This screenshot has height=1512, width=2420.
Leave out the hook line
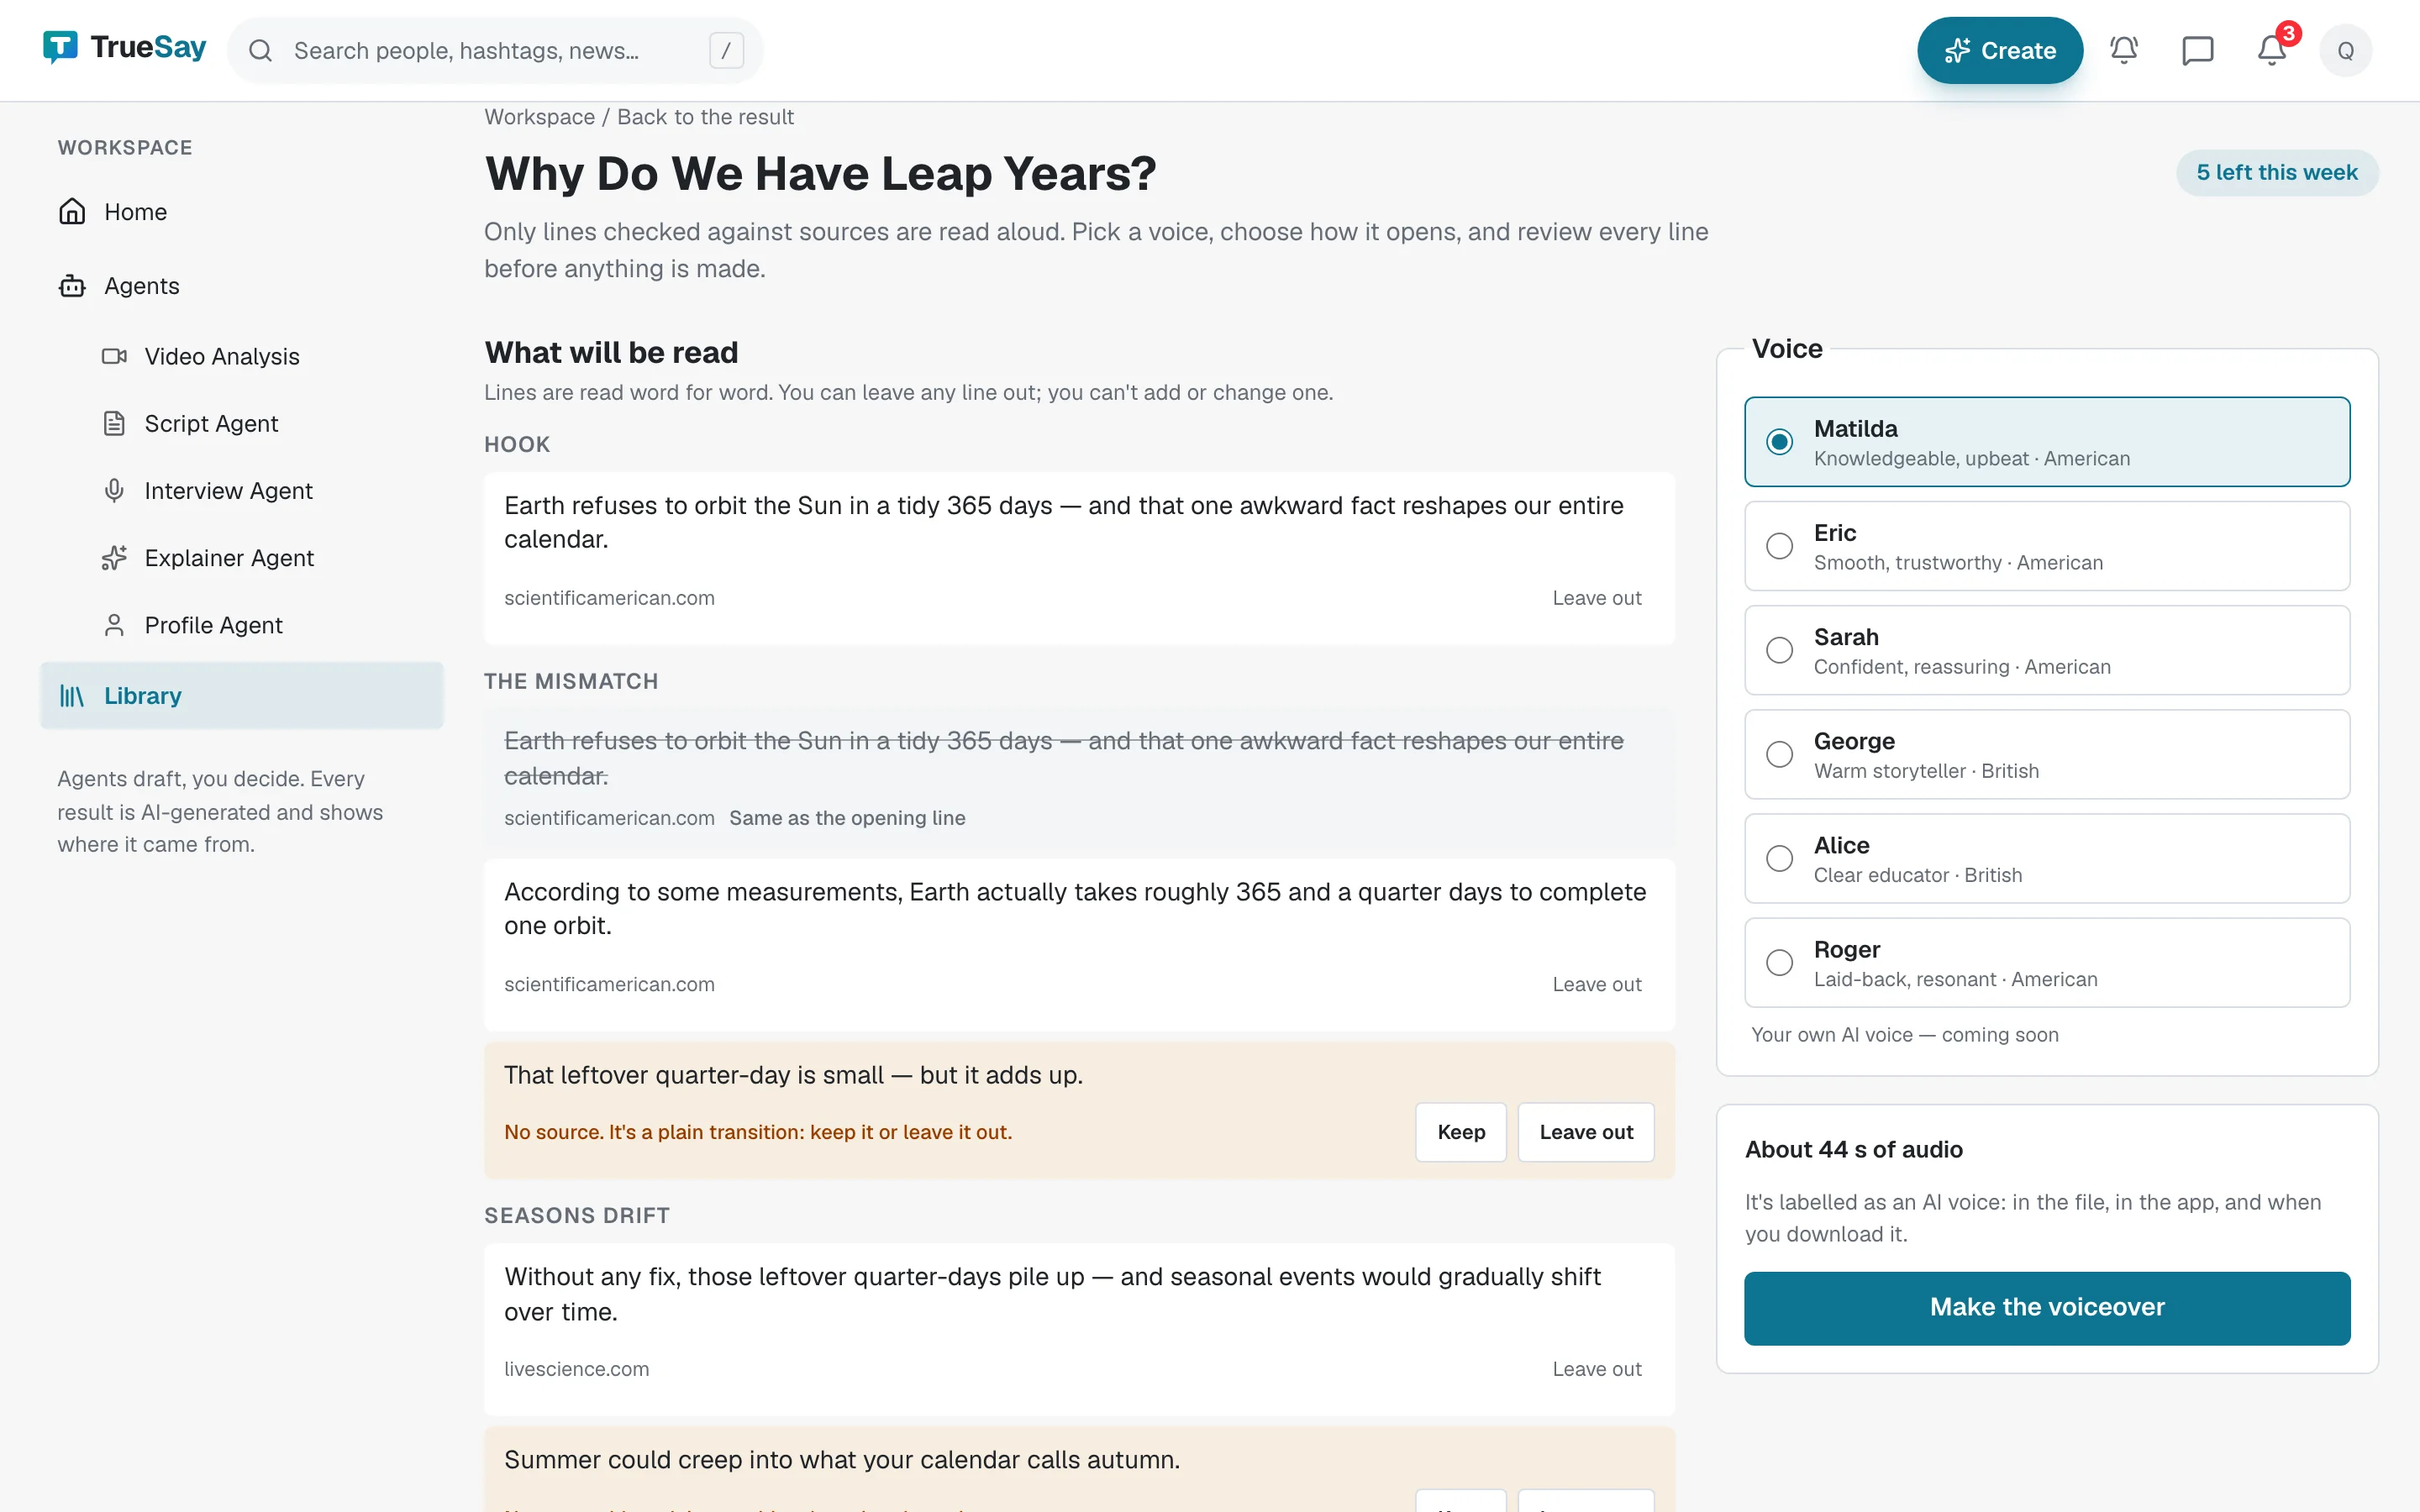point(1596,598)
